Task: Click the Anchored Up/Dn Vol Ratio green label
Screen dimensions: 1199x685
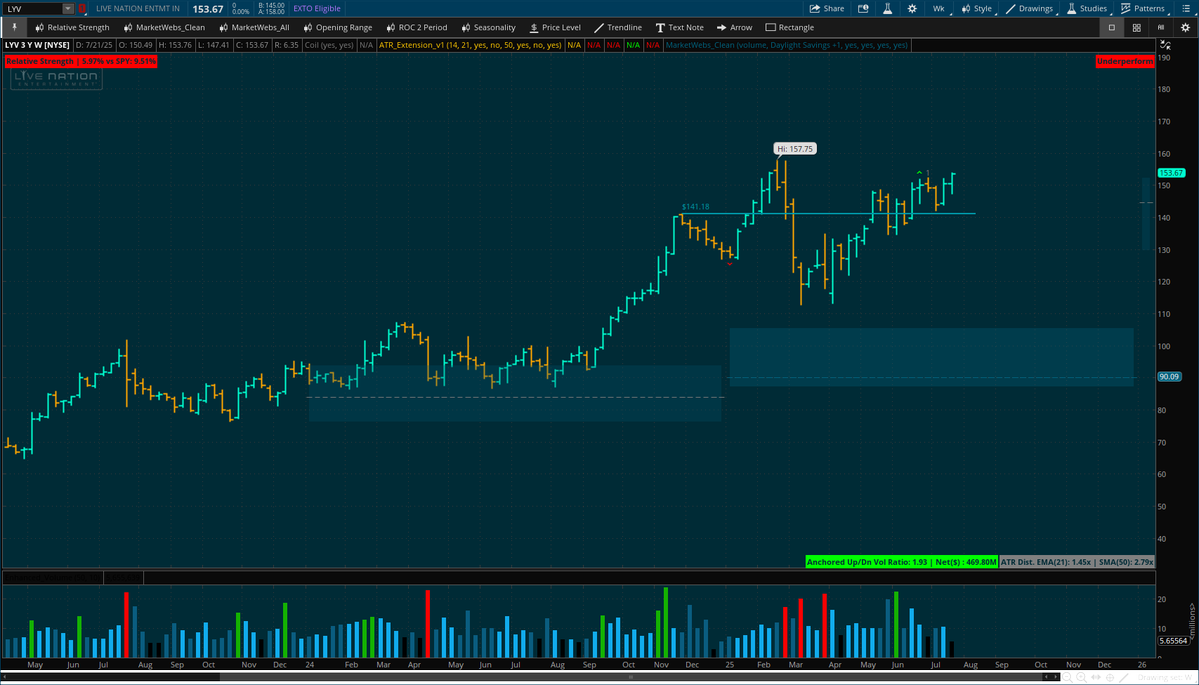Action: [902, 562]
